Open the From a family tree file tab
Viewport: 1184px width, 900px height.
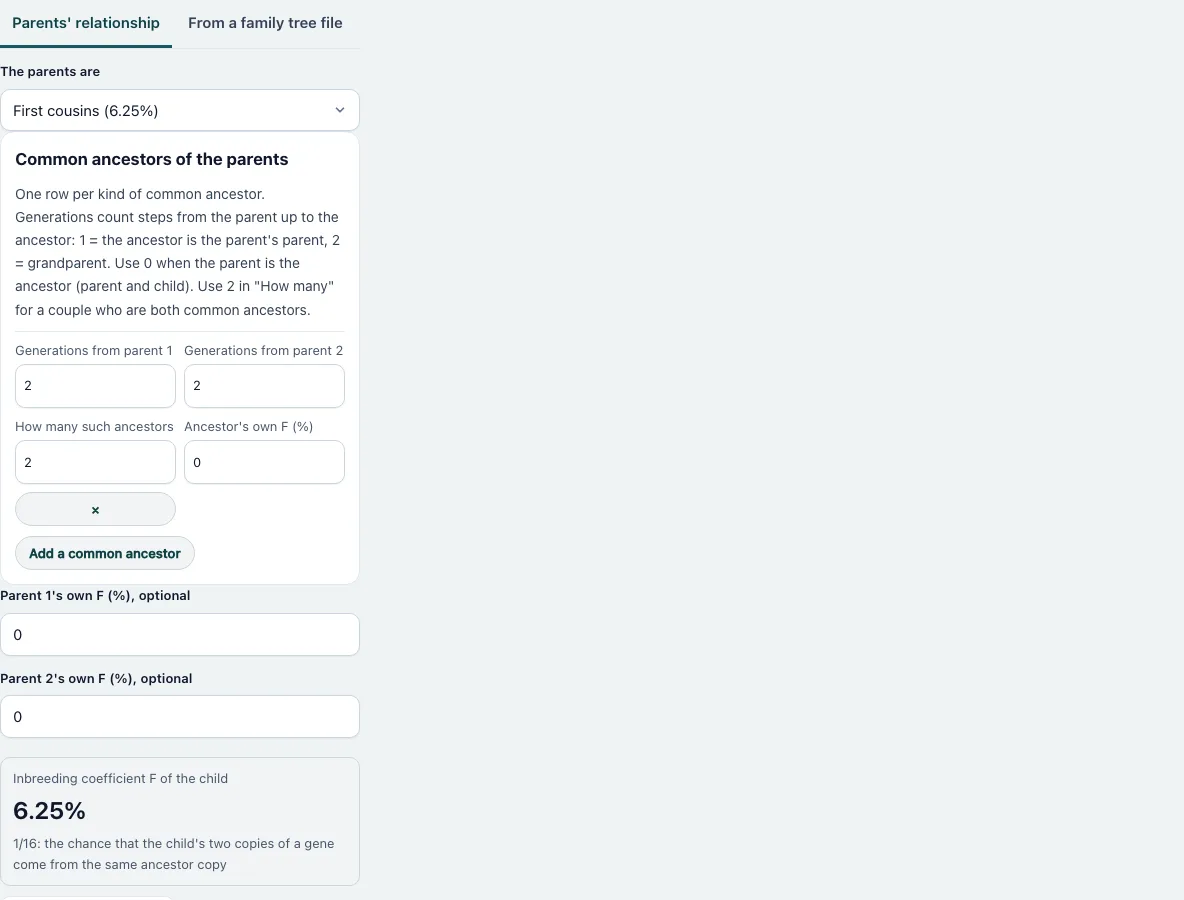click(x=265, y=23)
